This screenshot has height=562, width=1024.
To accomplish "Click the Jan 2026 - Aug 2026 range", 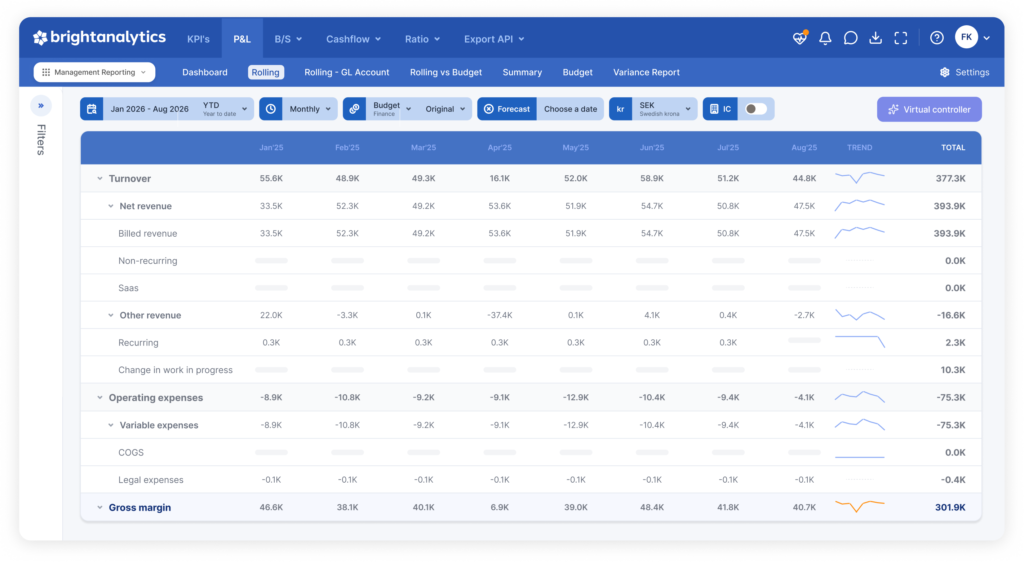I will click(x=150, y=109).
